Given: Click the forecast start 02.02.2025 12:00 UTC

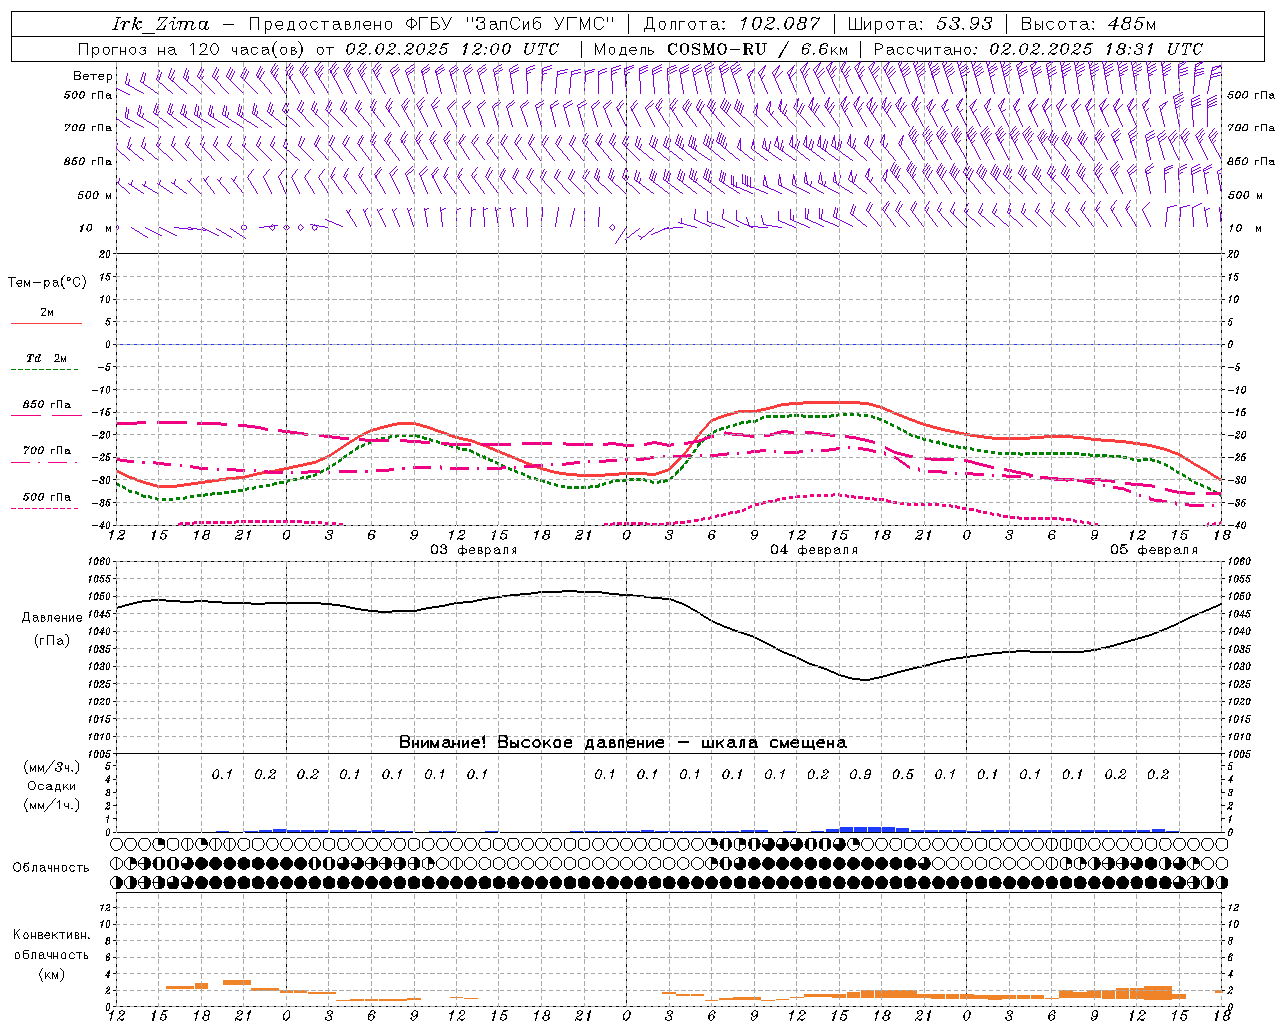Looking at the screenshot, I should (452, 49).
